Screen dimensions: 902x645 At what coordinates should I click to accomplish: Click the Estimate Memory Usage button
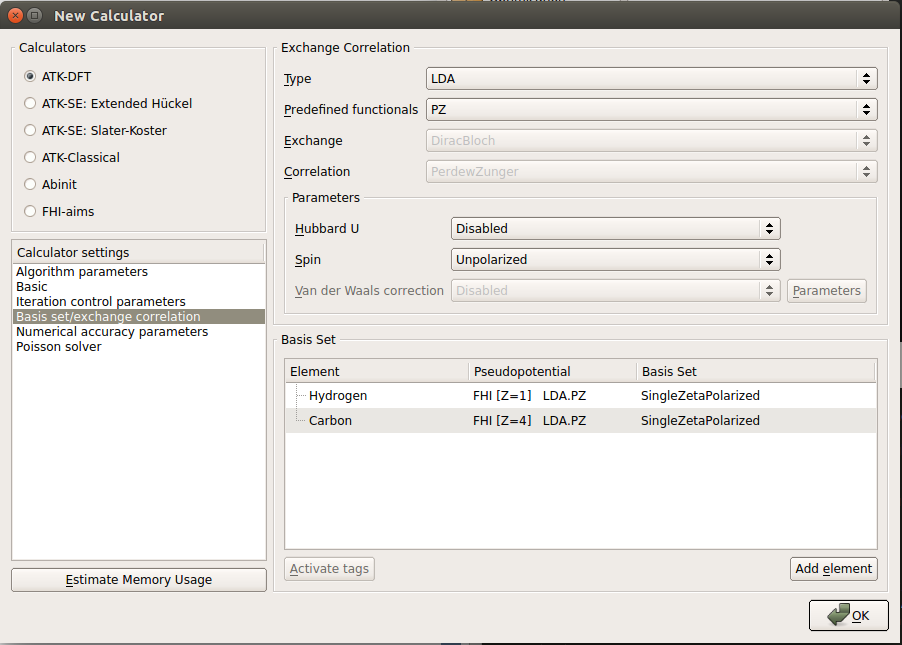[x=139, y=580]
